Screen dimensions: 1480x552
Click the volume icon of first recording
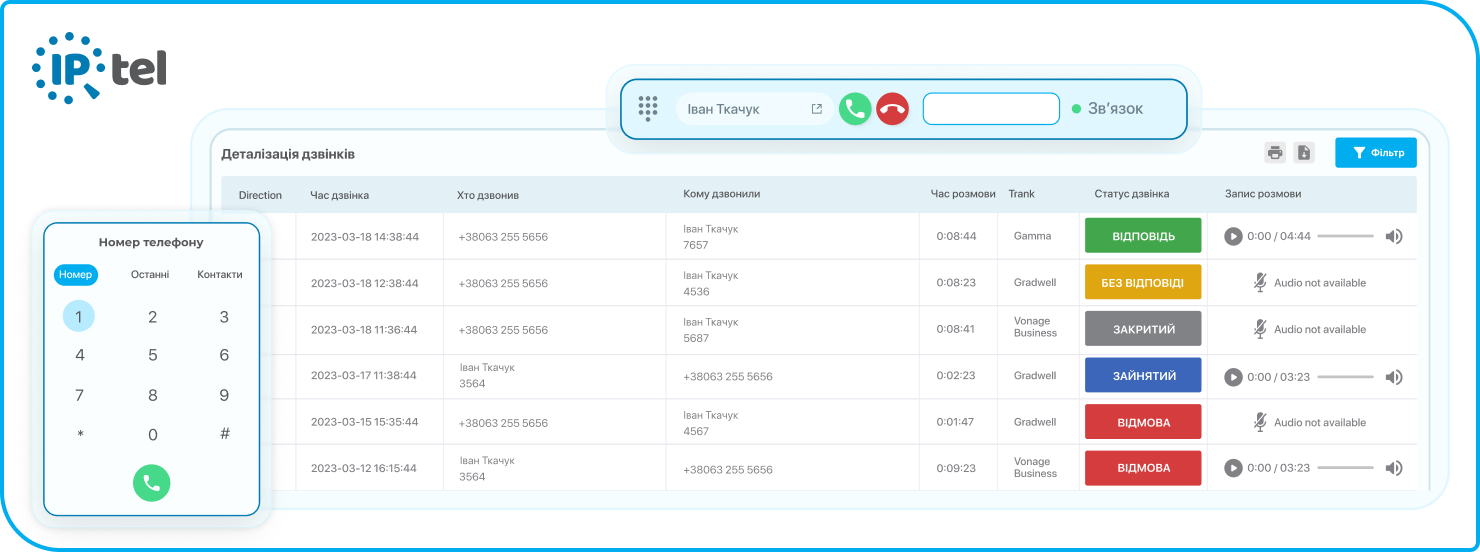1394,237
